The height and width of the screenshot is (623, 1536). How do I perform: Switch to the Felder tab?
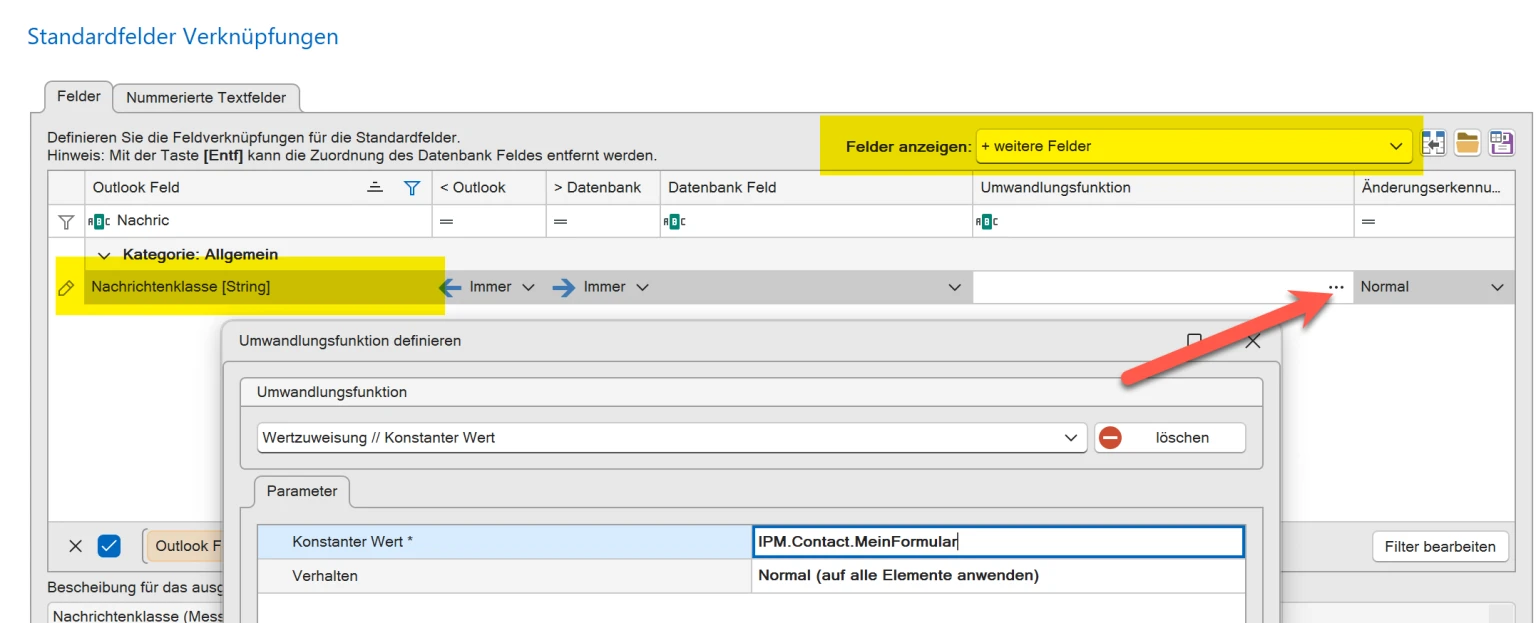(79, 97)
